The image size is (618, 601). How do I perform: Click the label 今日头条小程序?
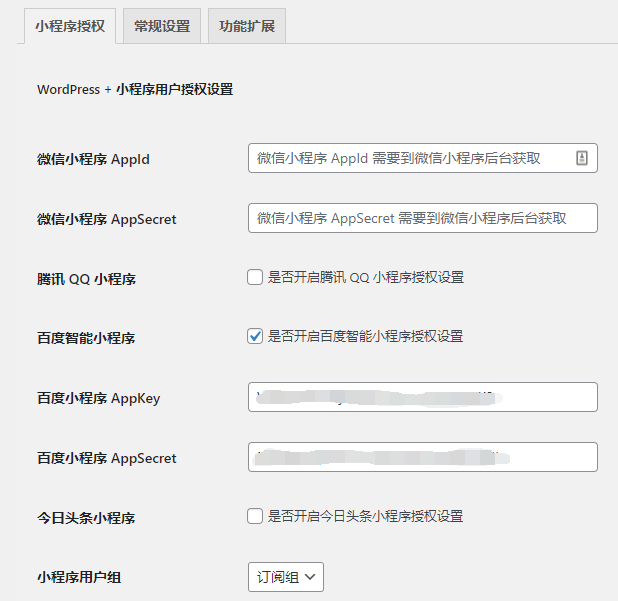(86, 518)
